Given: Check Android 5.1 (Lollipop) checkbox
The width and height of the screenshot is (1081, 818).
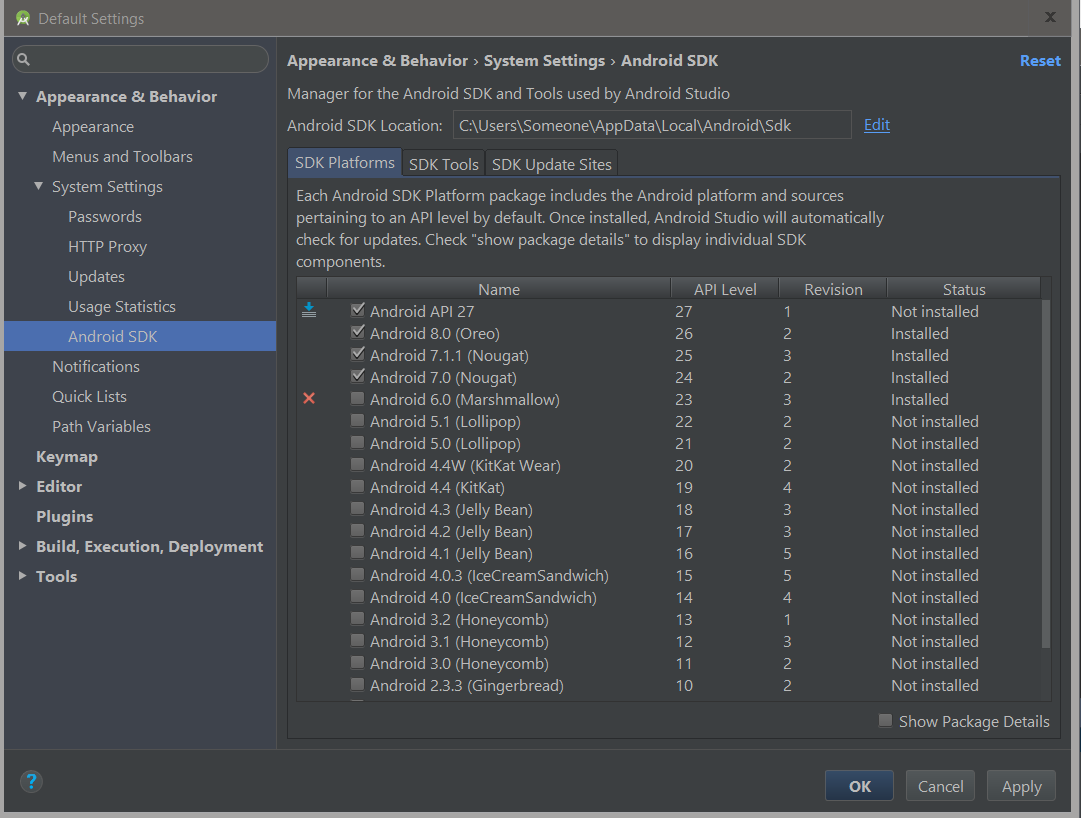Looking at the screenshot, I should pyautogui.click(x=357, y=420).
